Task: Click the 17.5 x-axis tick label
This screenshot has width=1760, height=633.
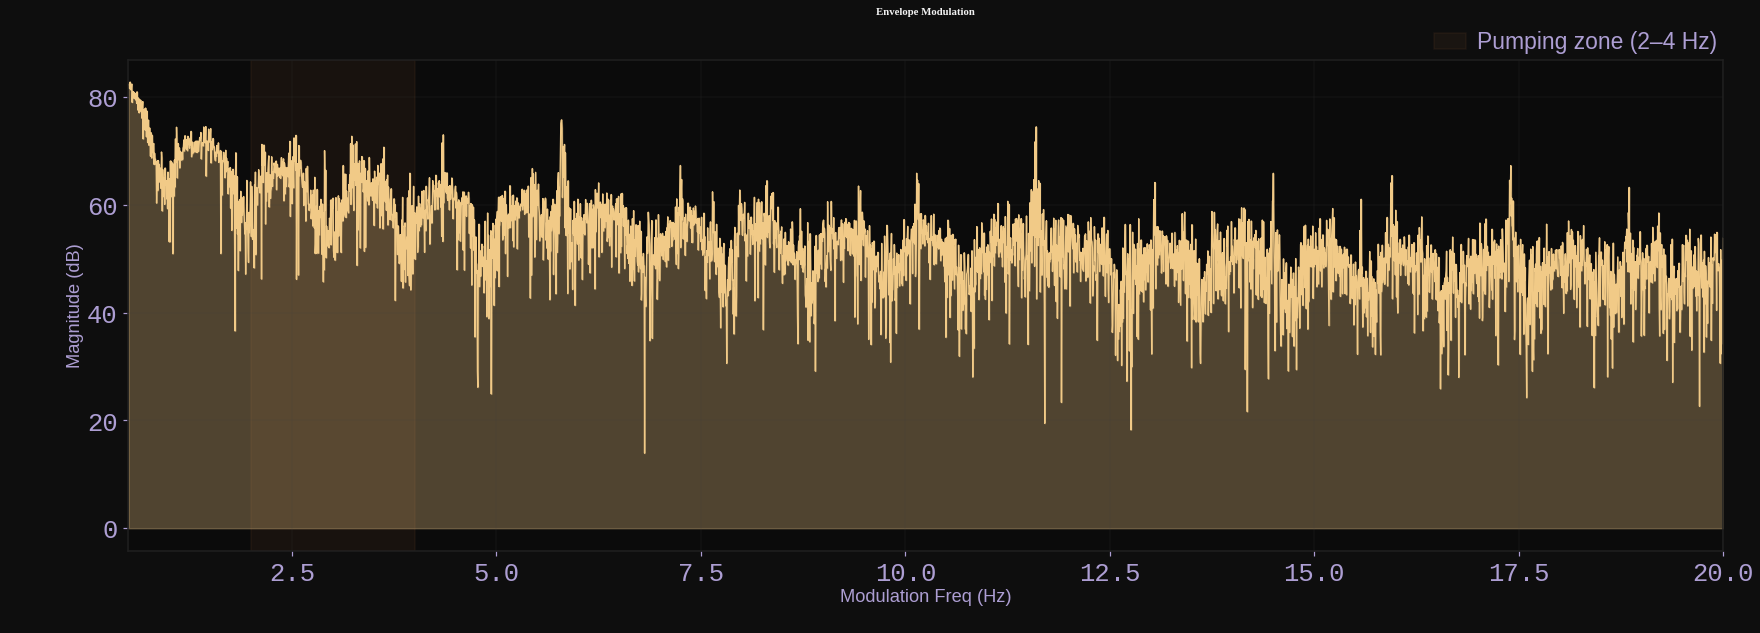Action: (1519, 573)
